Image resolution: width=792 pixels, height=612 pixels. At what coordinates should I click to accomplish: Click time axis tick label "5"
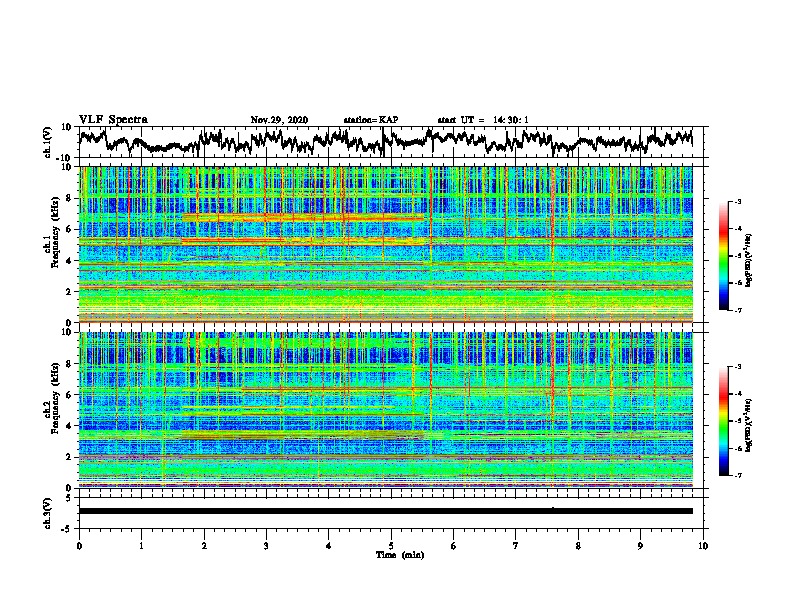pyautogui.click(x=391, y=546)
